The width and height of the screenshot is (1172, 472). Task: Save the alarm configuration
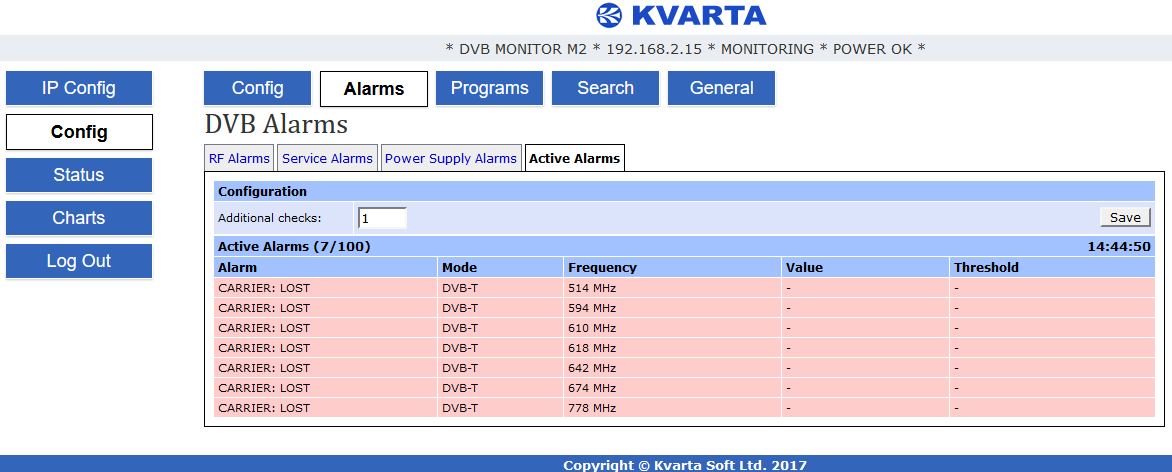1125,217
